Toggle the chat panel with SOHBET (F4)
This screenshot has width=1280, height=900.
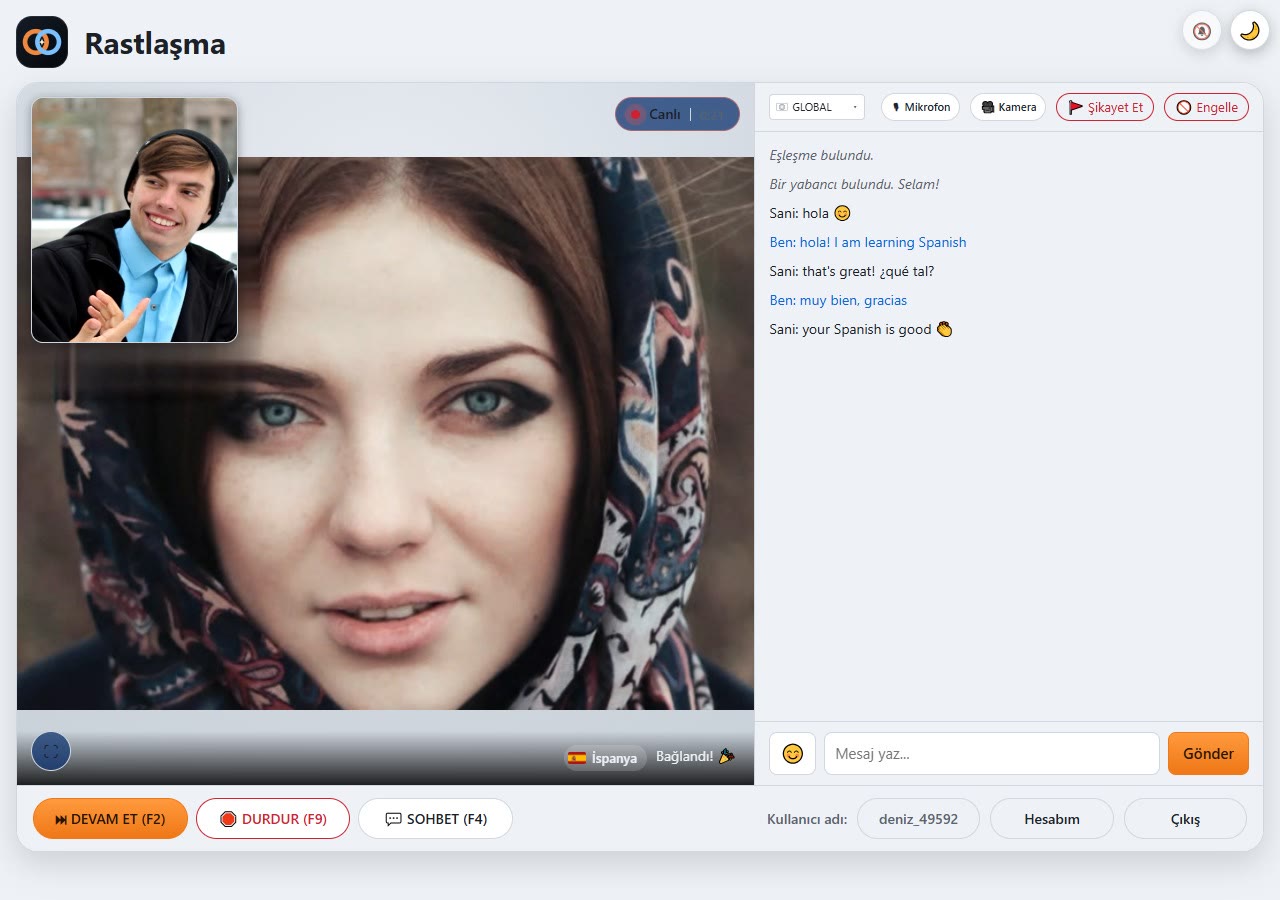coord(435,819)
